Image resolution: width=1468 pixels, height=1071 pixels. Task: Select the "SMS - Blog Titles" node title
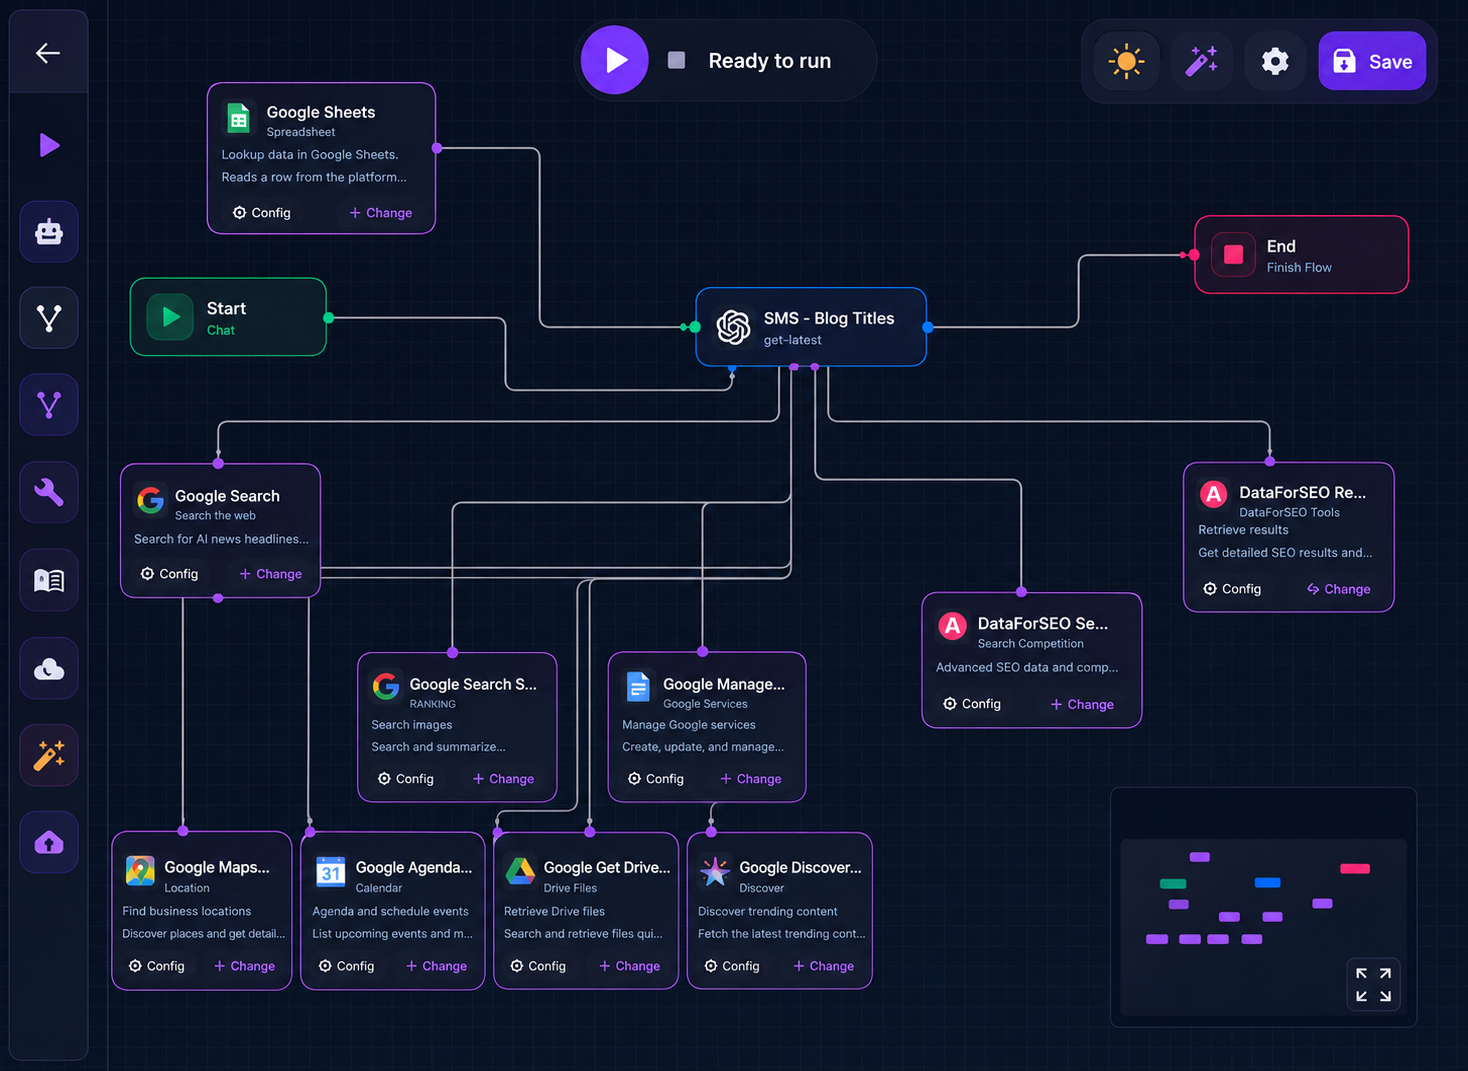pos(829,318)
